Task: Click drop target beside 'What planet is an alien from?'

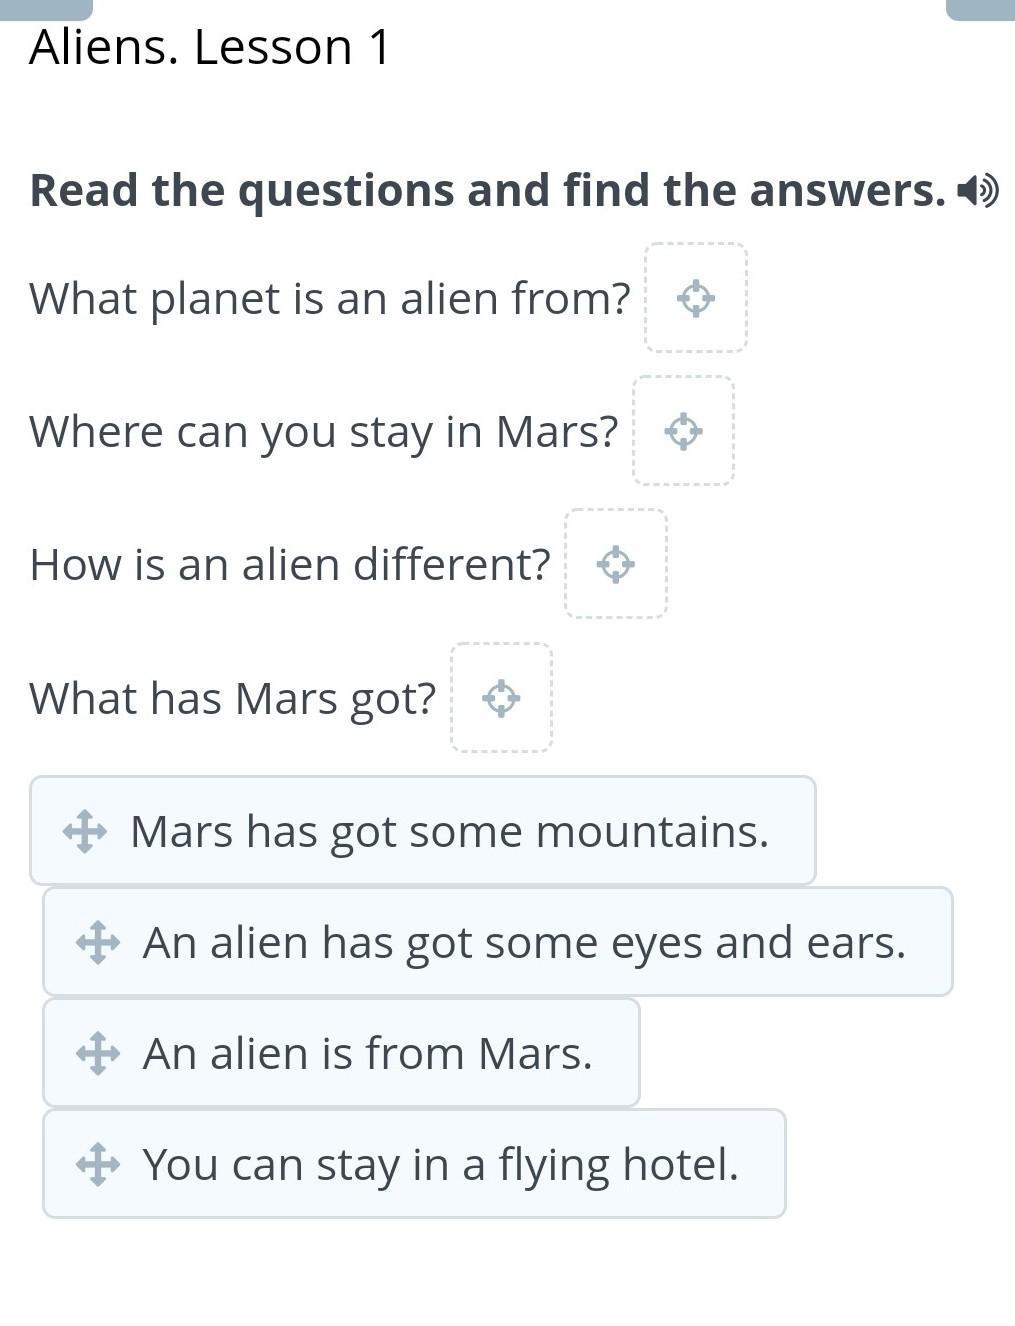Action: point(695,298)
